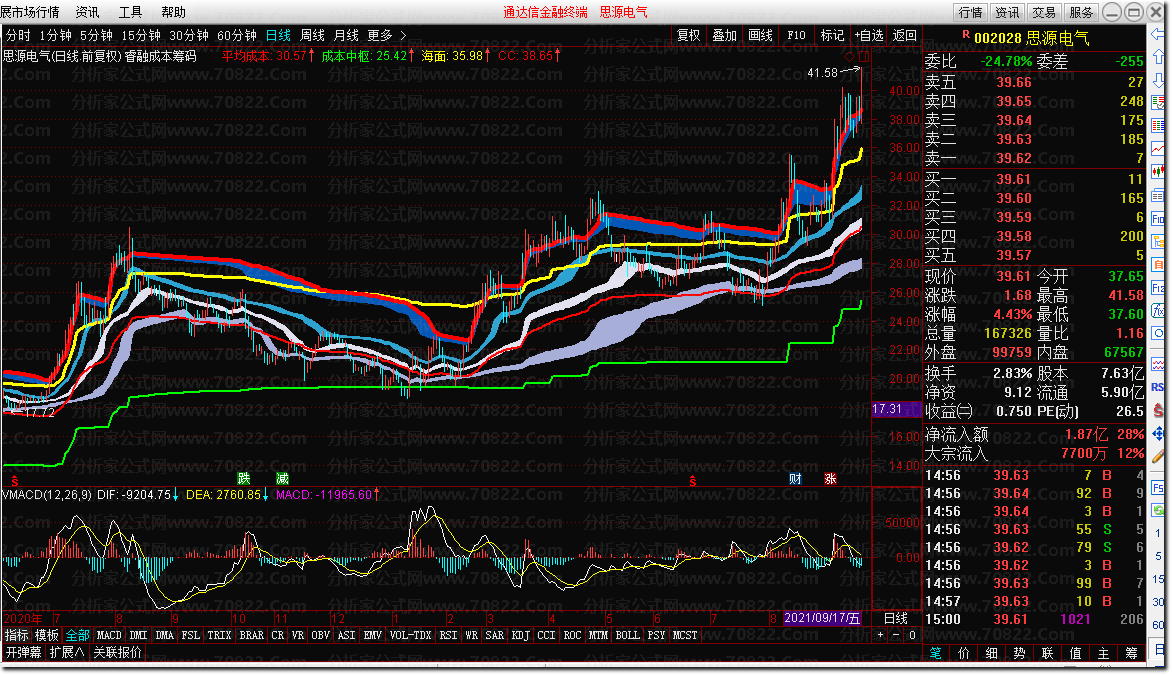Open the 日线 period selector below chart

click(x=895, y=618)
